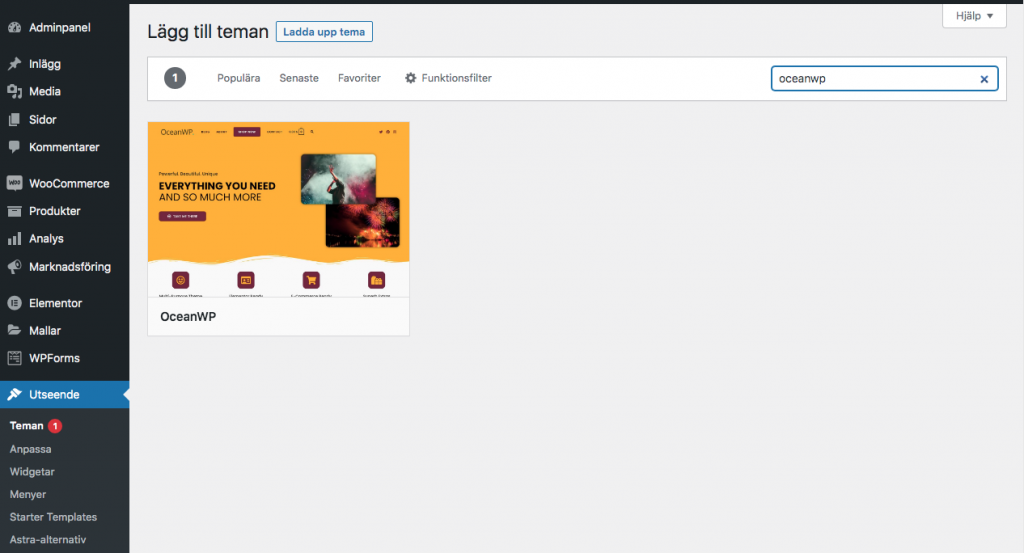The width and height of the screenshot is (1024, 553).
Task: Switch to the Populära tab
Action: tap(238, 78)
